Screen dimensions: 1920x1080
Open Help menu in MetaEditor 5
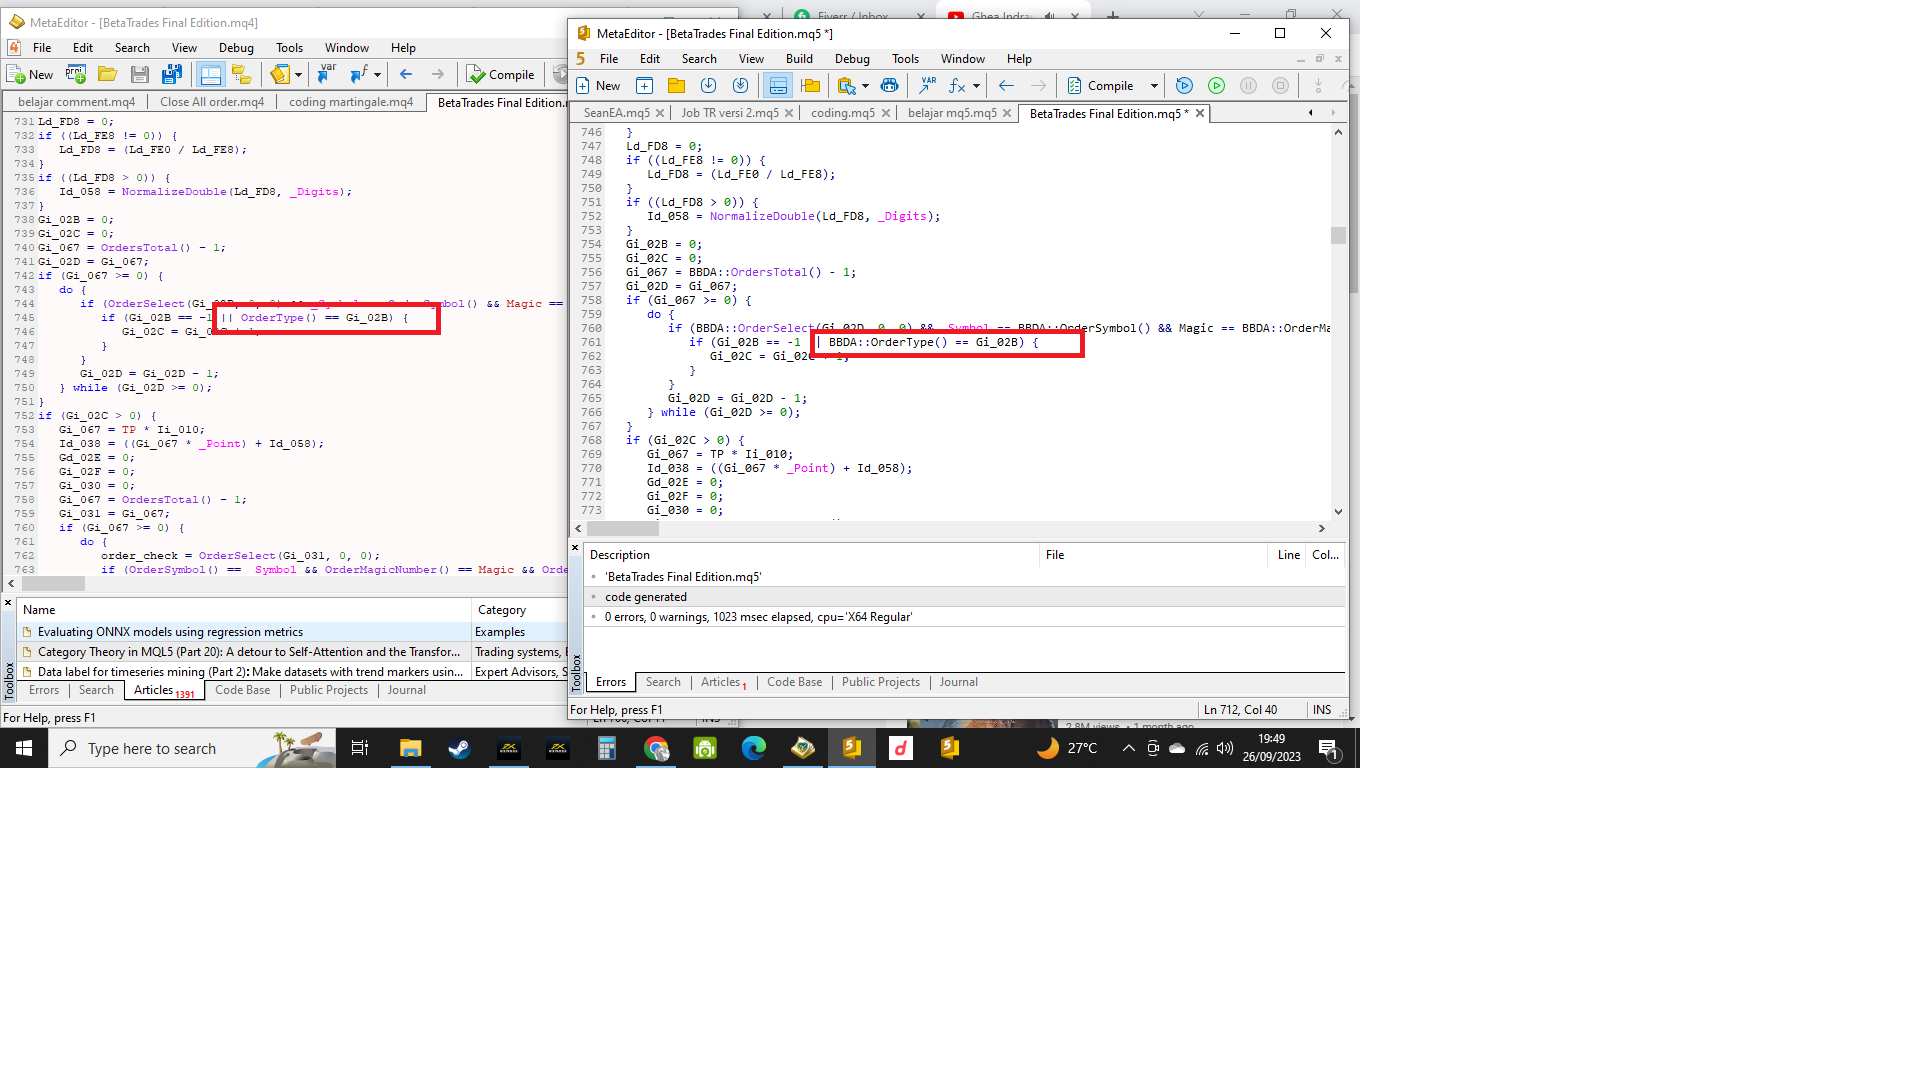click(1019, 59)
